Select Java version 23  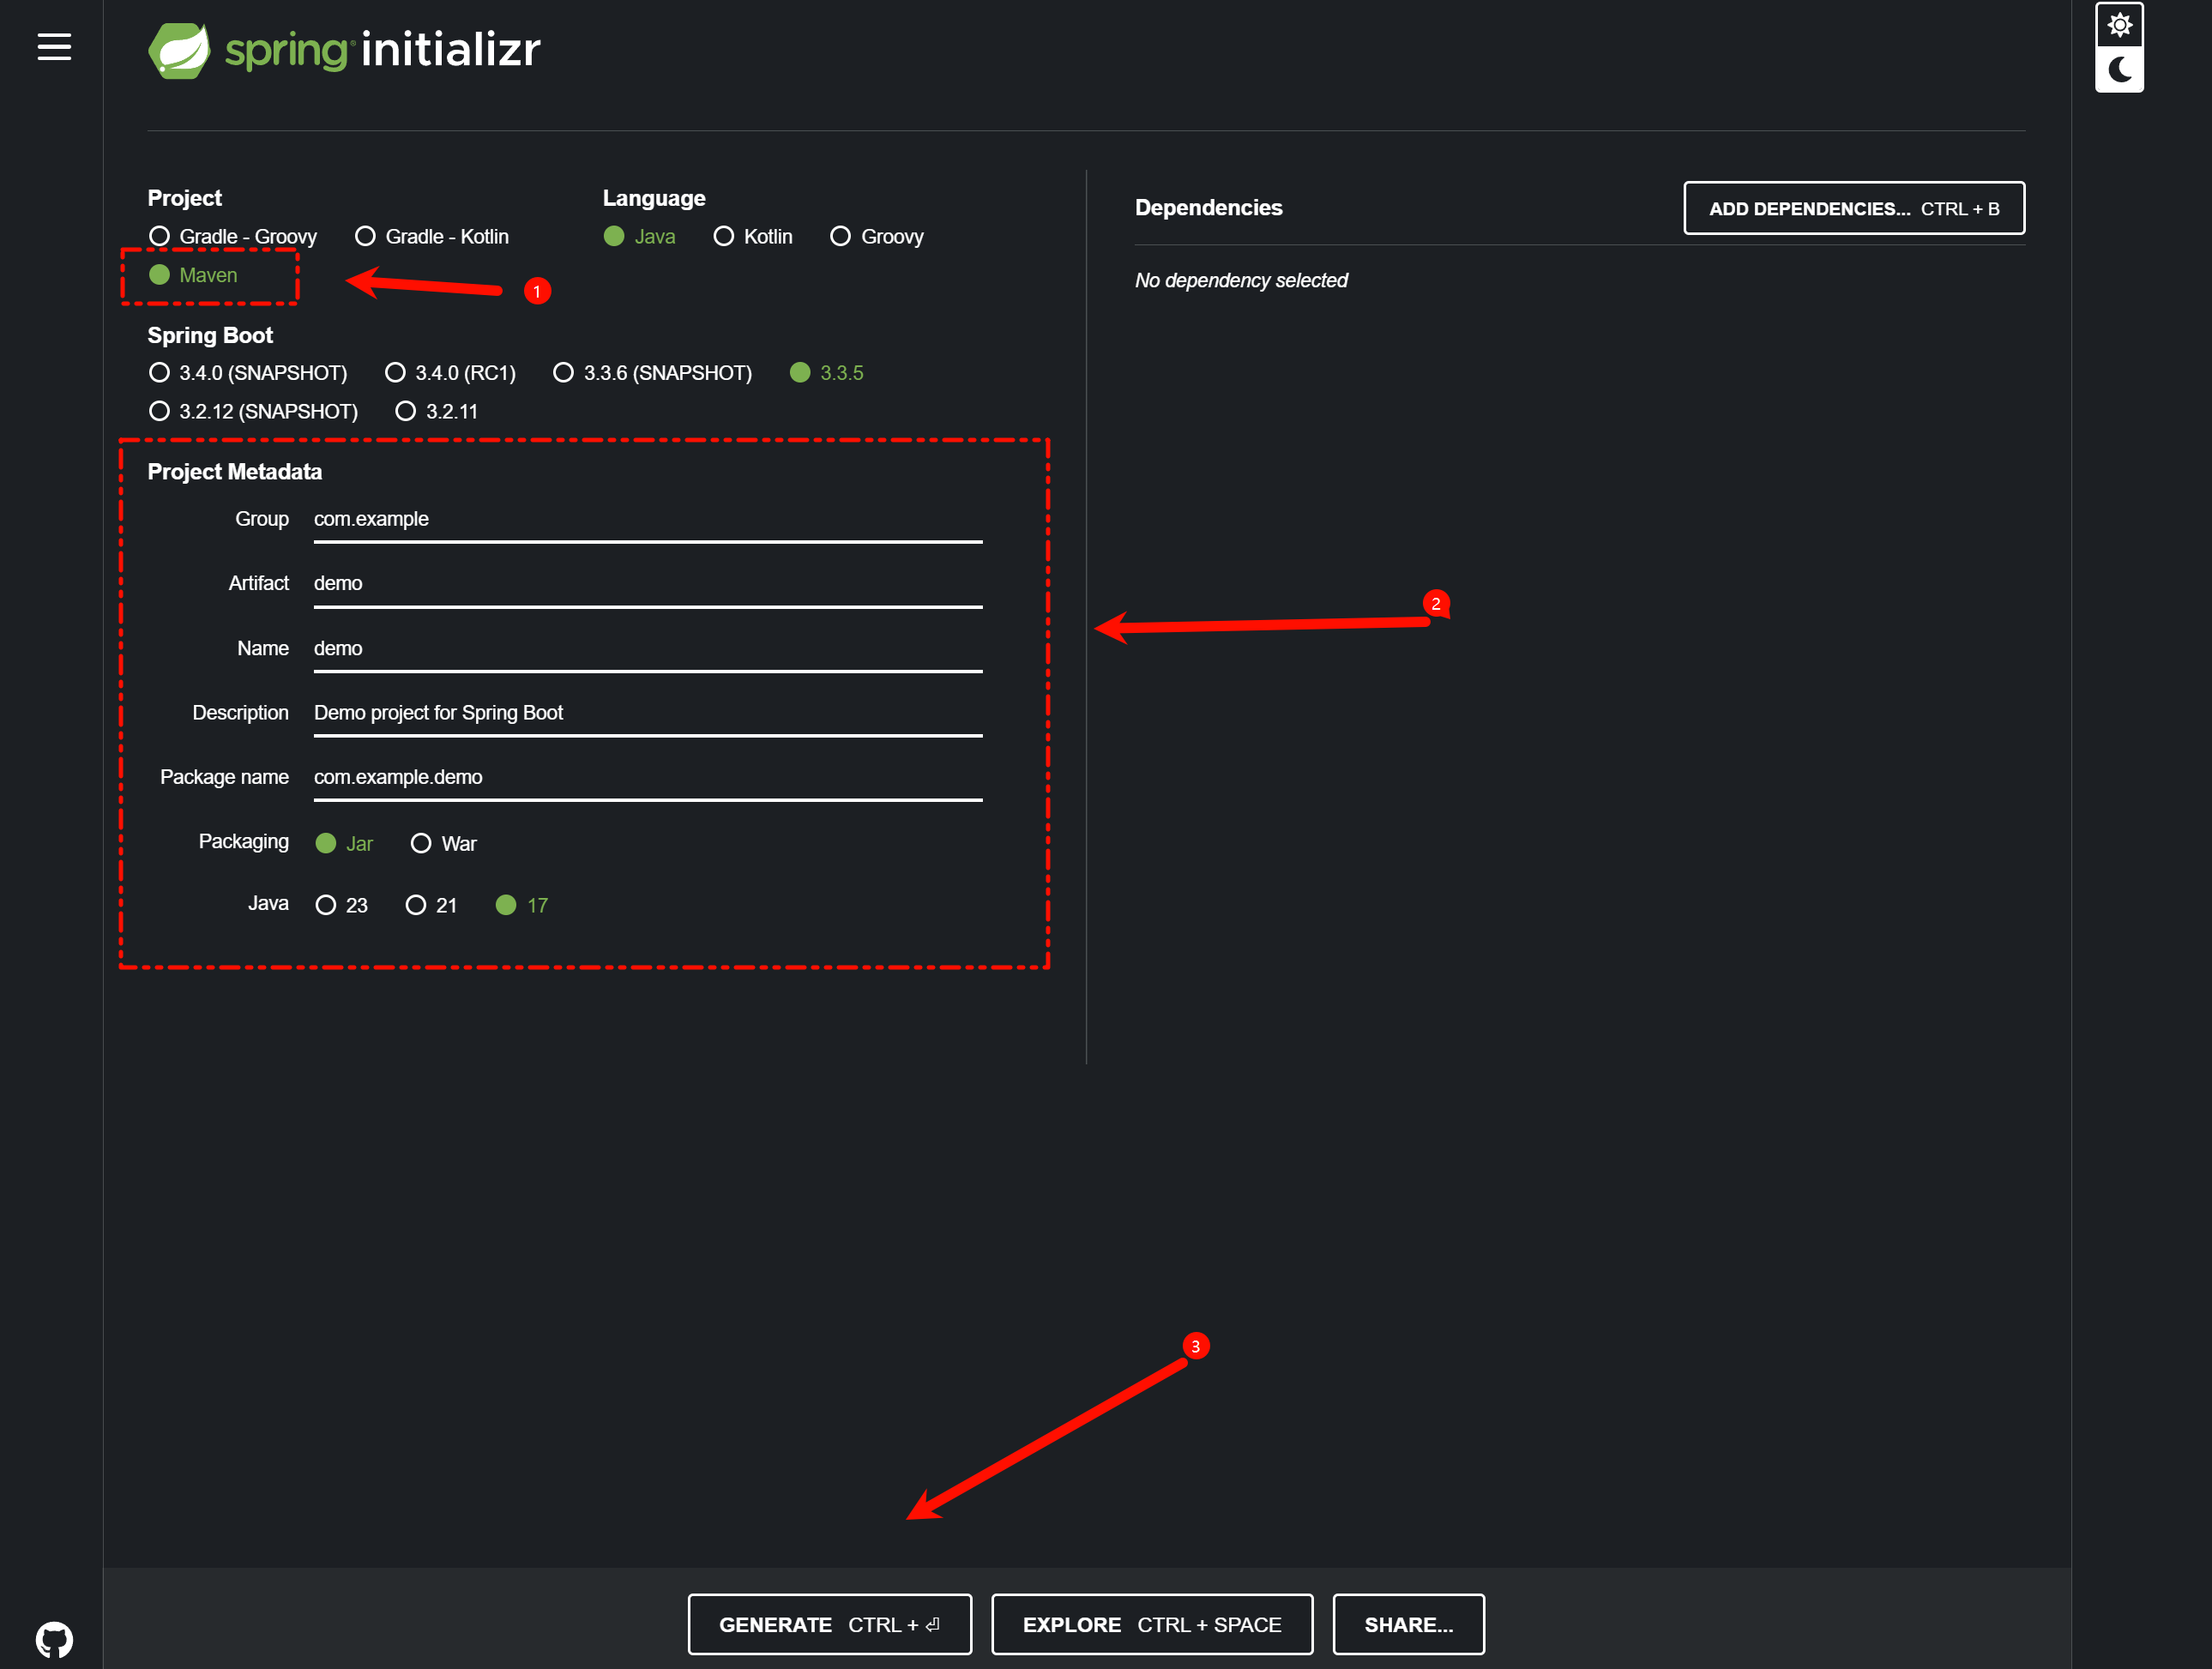[x=341, y=905]
